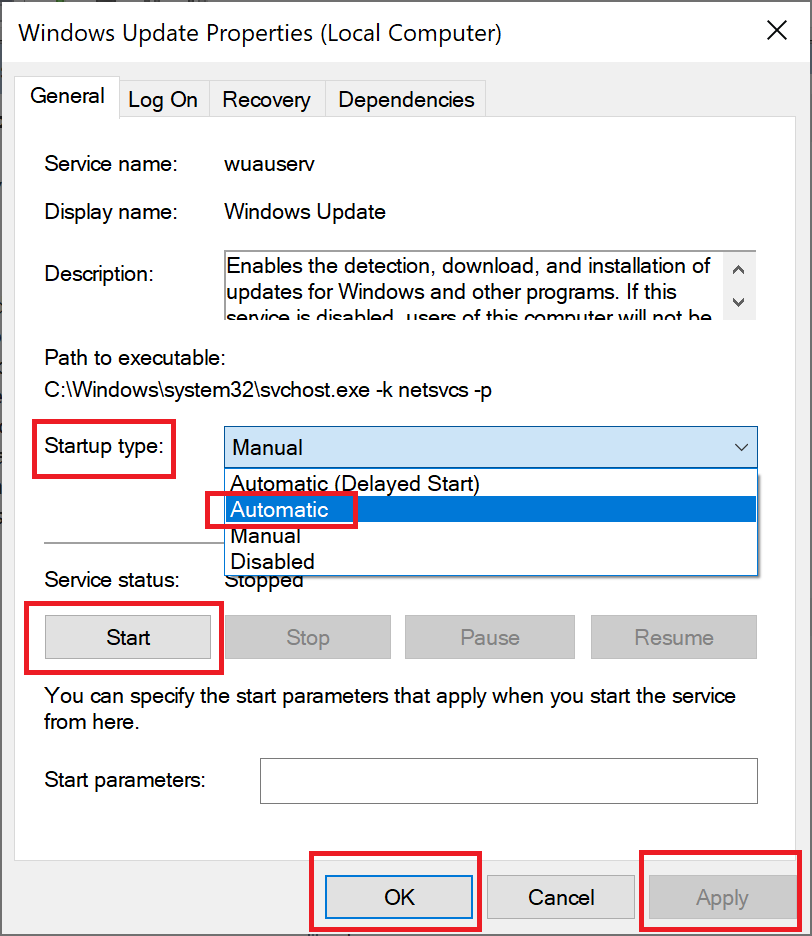The height and width of the screenshot is (936, 812).
Task: Click the greyed-out Stop button
Action: pyautogui.click(x=307, y=637)
